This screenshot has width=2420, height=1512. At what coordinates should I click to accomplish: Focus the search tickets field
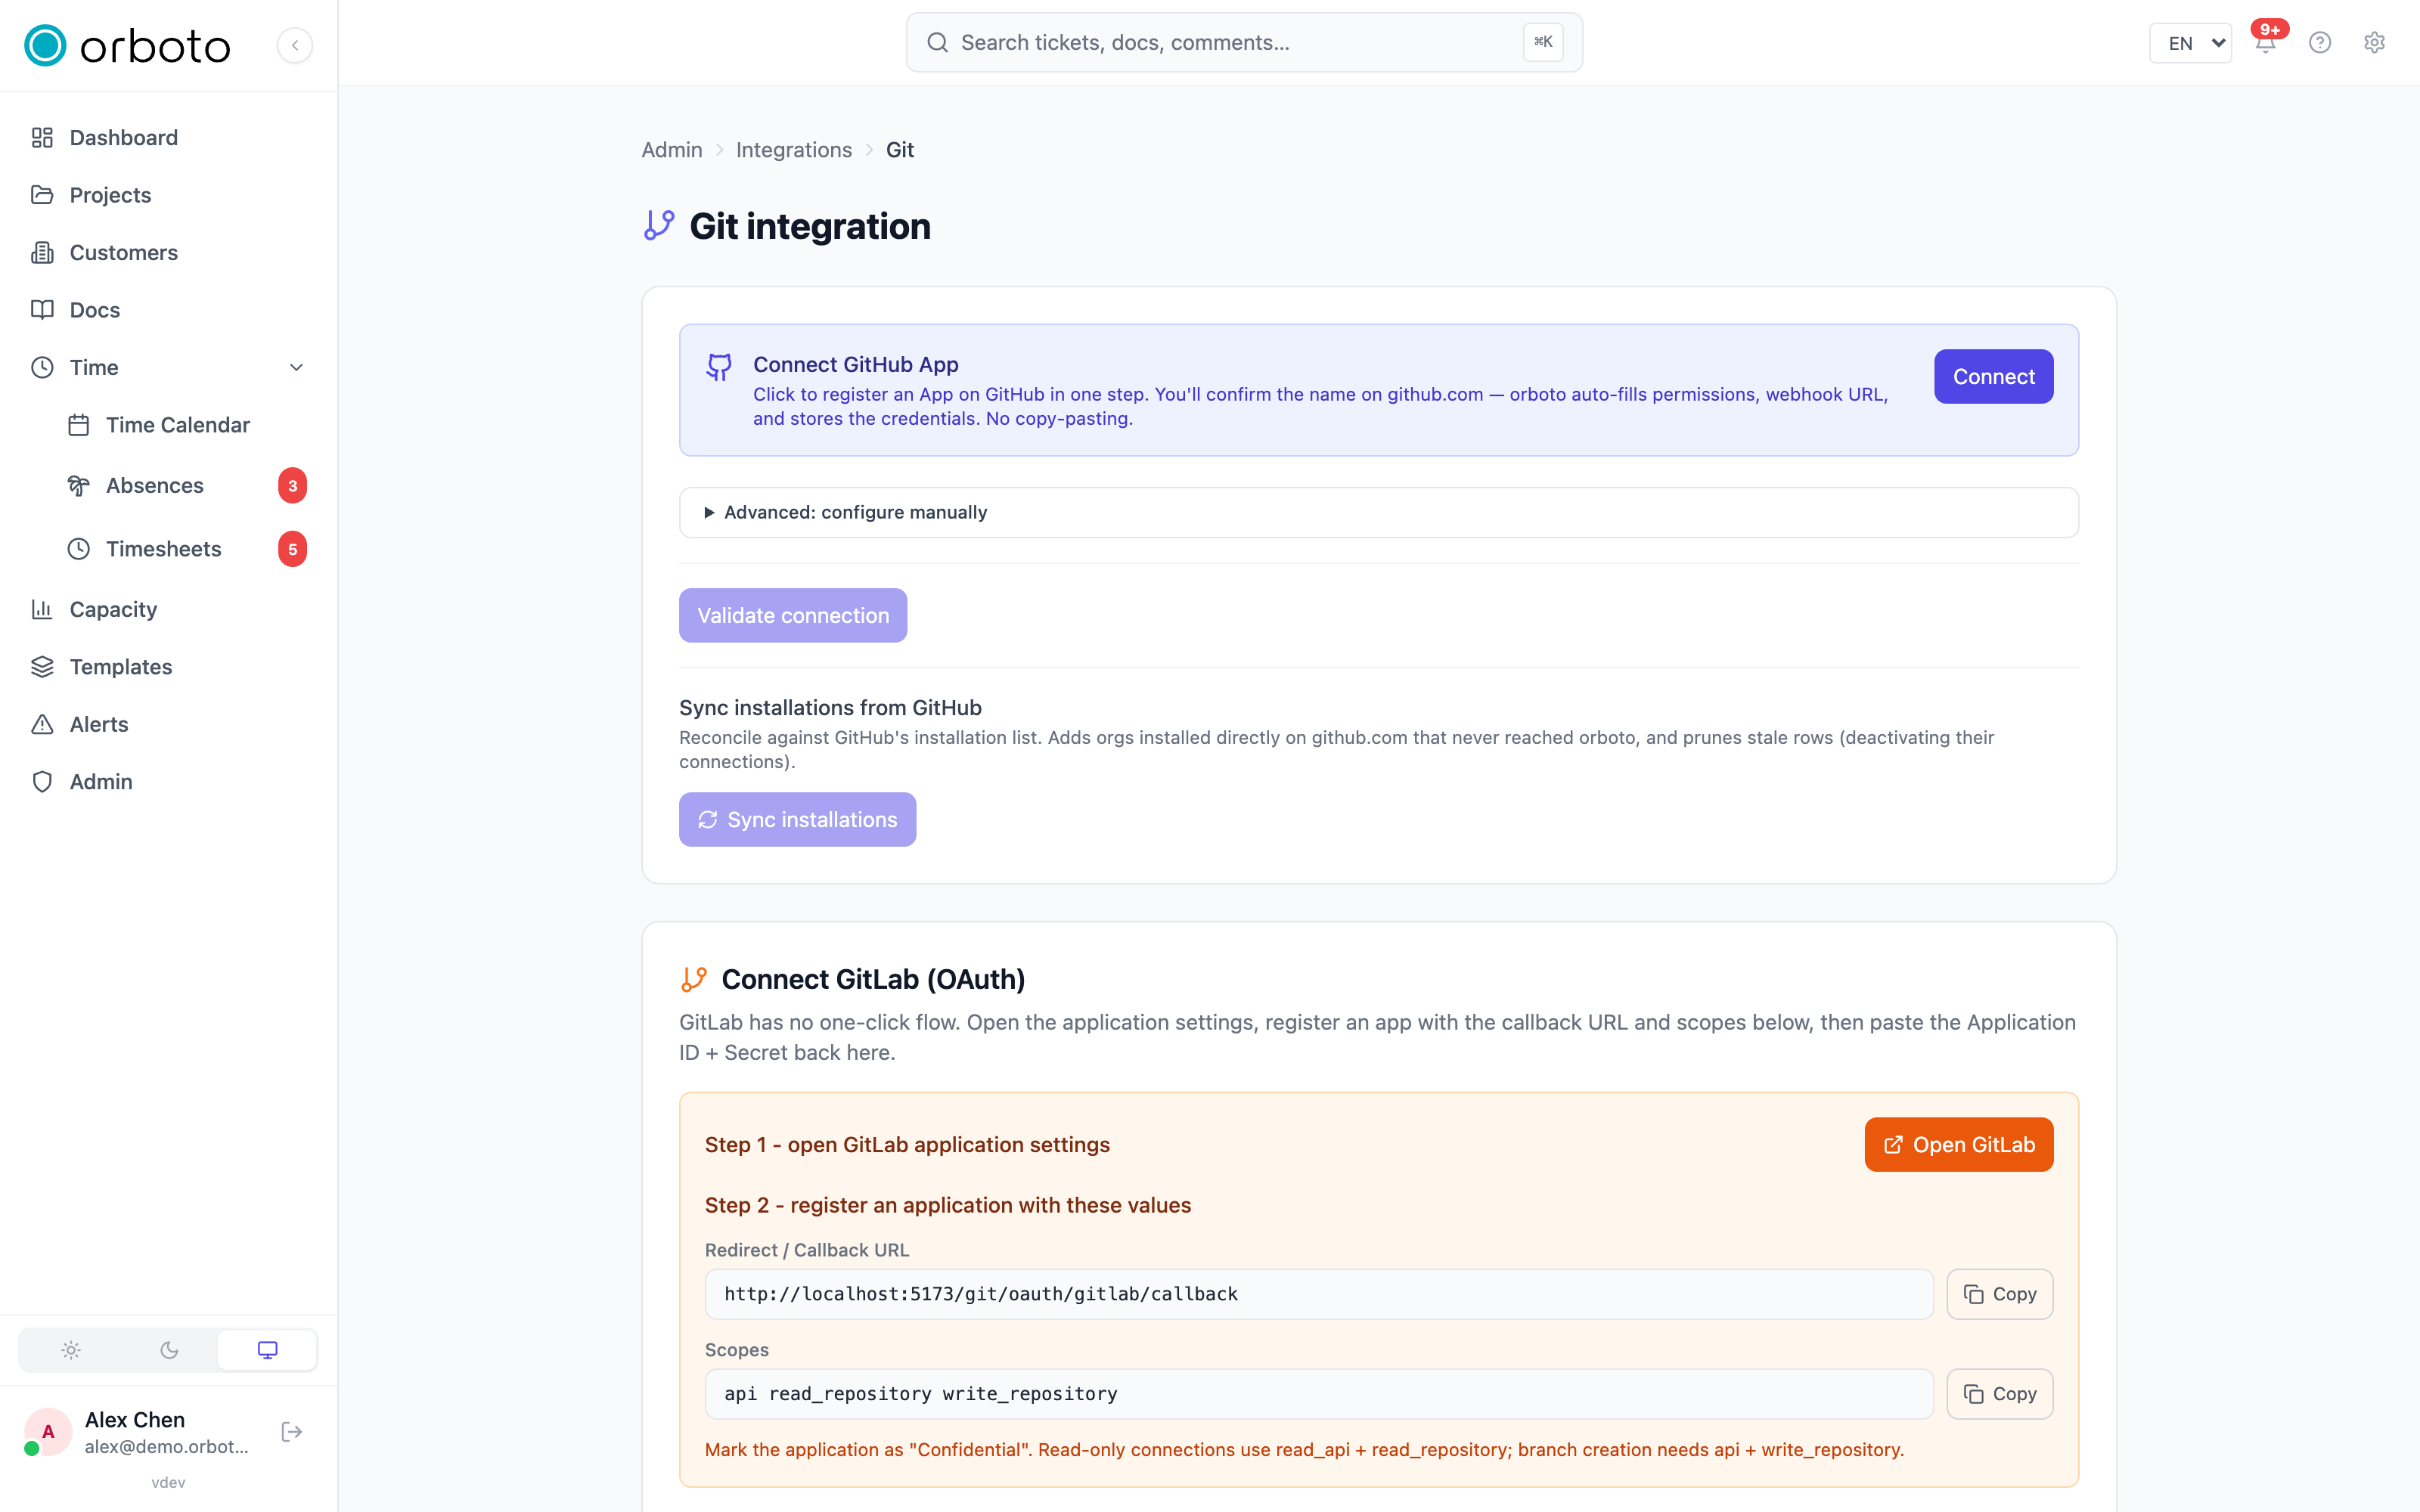(1243, 42)
